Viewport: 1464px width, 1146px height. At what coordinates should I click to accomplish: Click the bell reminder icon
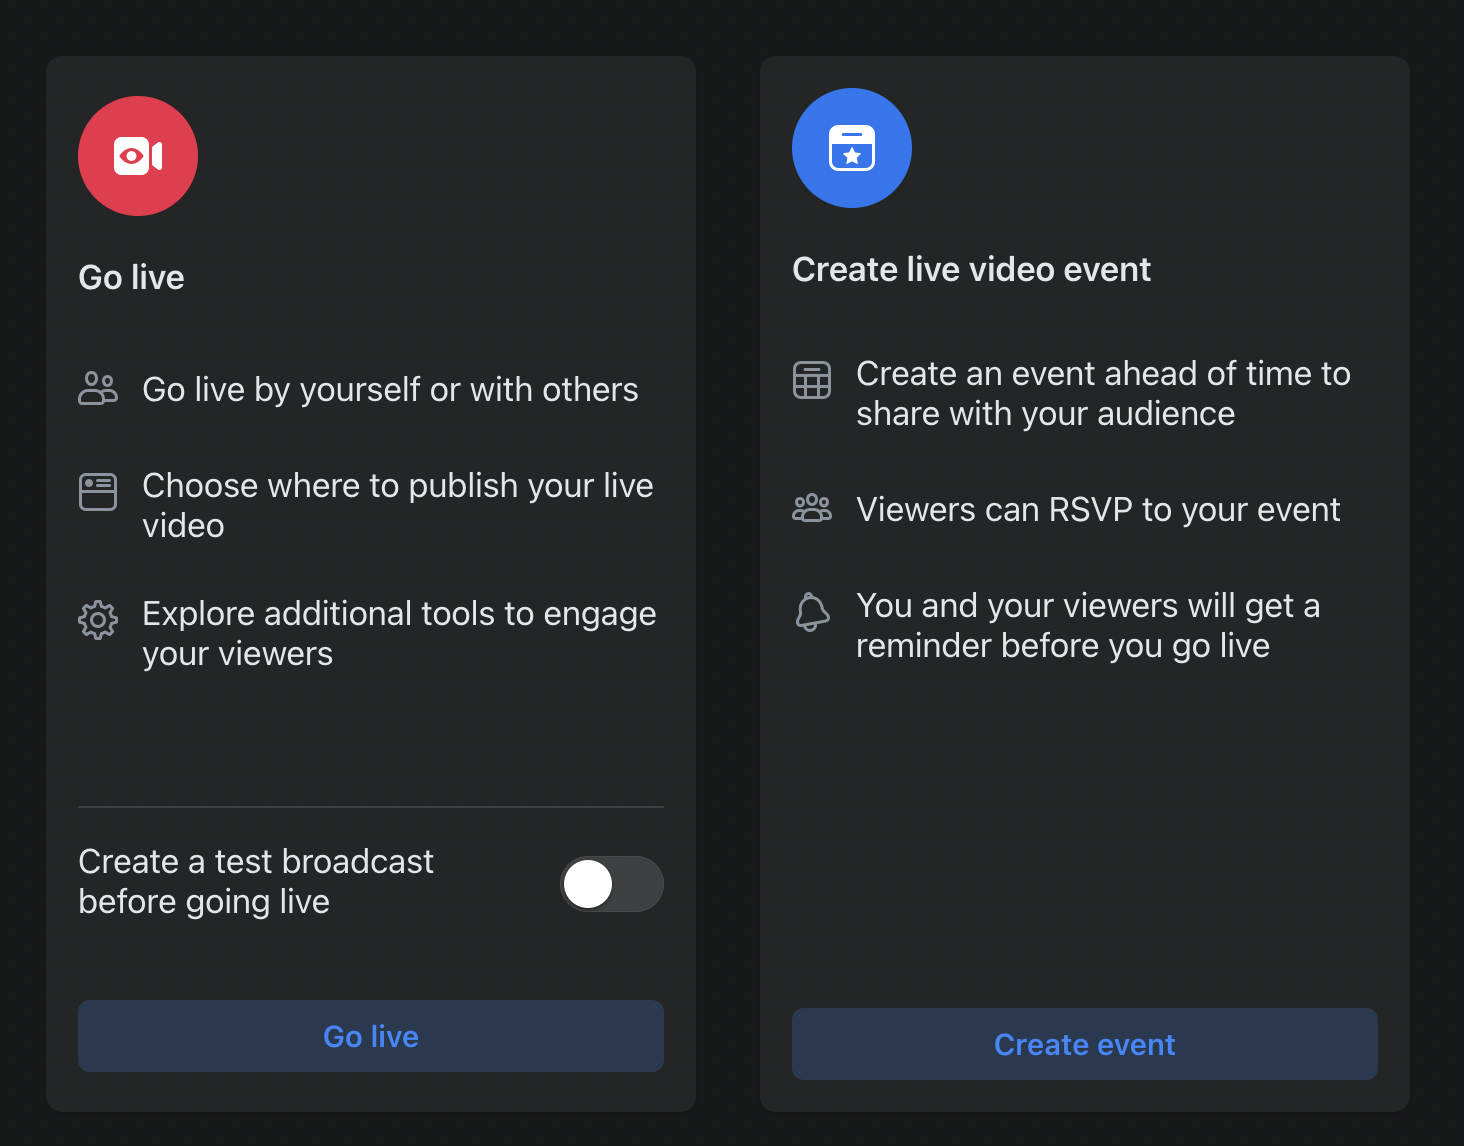coord(812,614)
